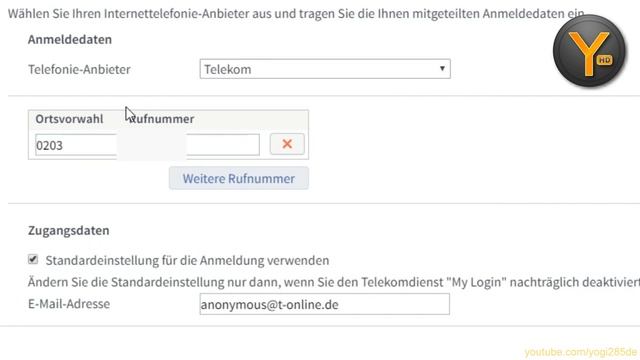640x360 pixels.
Task: Delete the phone number with red X
Action: [x=287, y=144]
